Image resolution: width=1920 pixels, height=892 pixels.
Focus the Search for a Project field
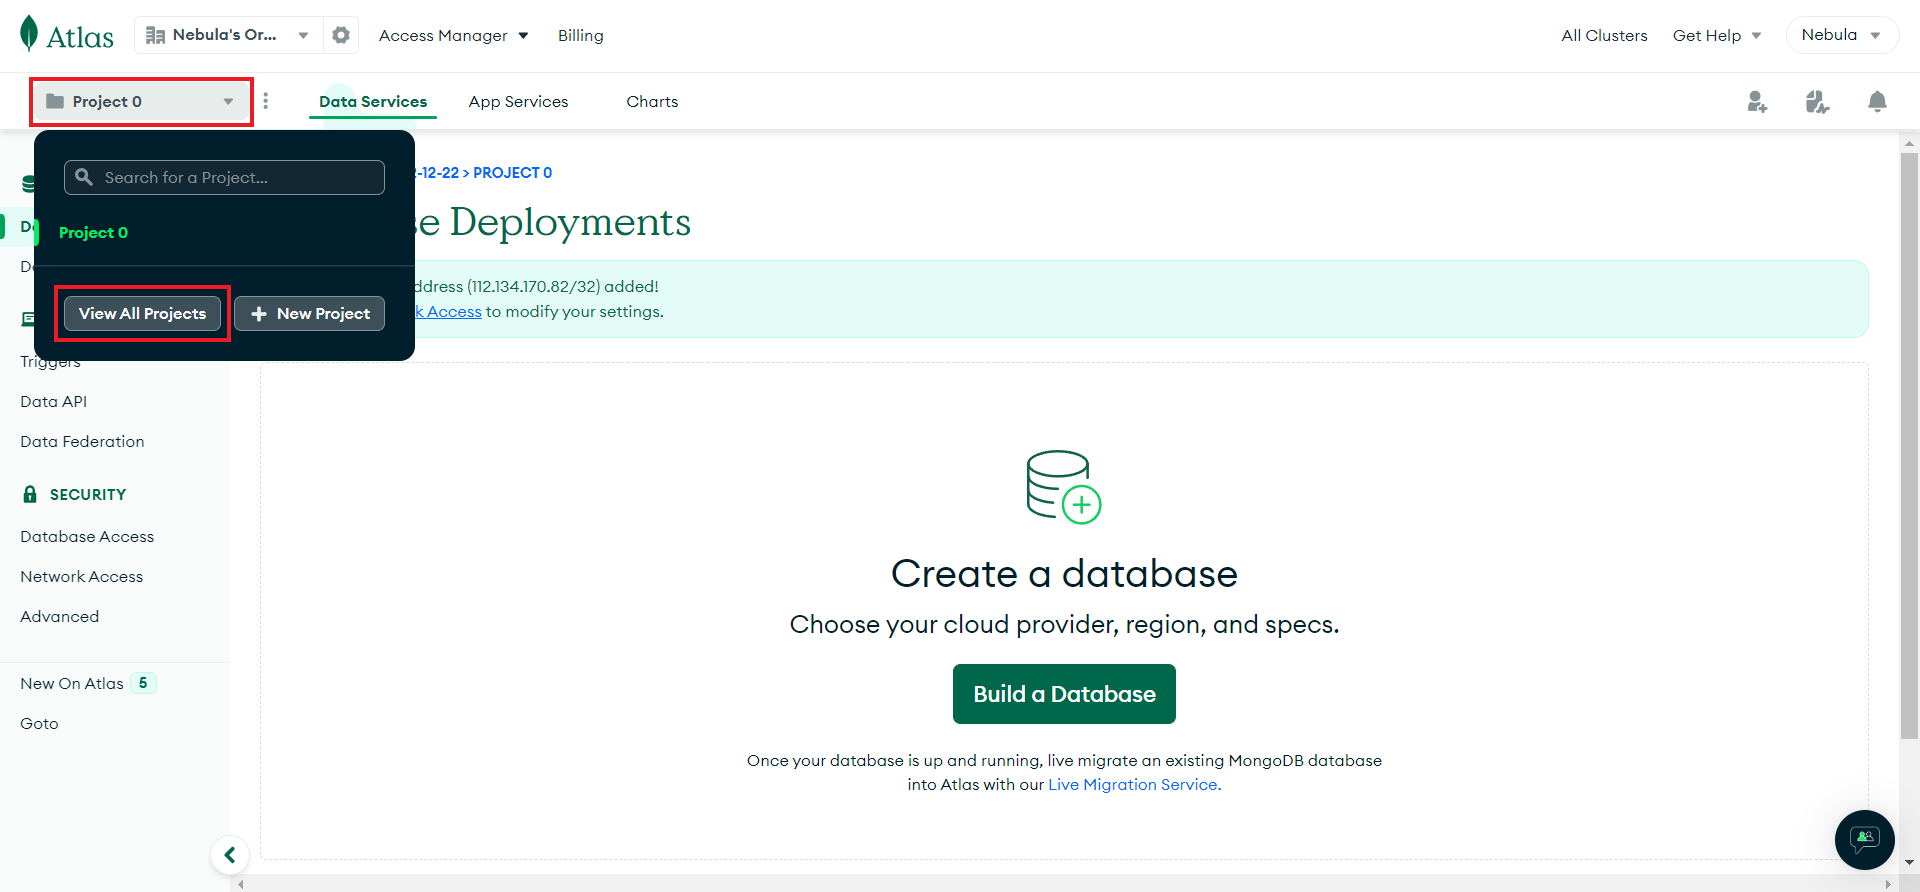(224, 177)
